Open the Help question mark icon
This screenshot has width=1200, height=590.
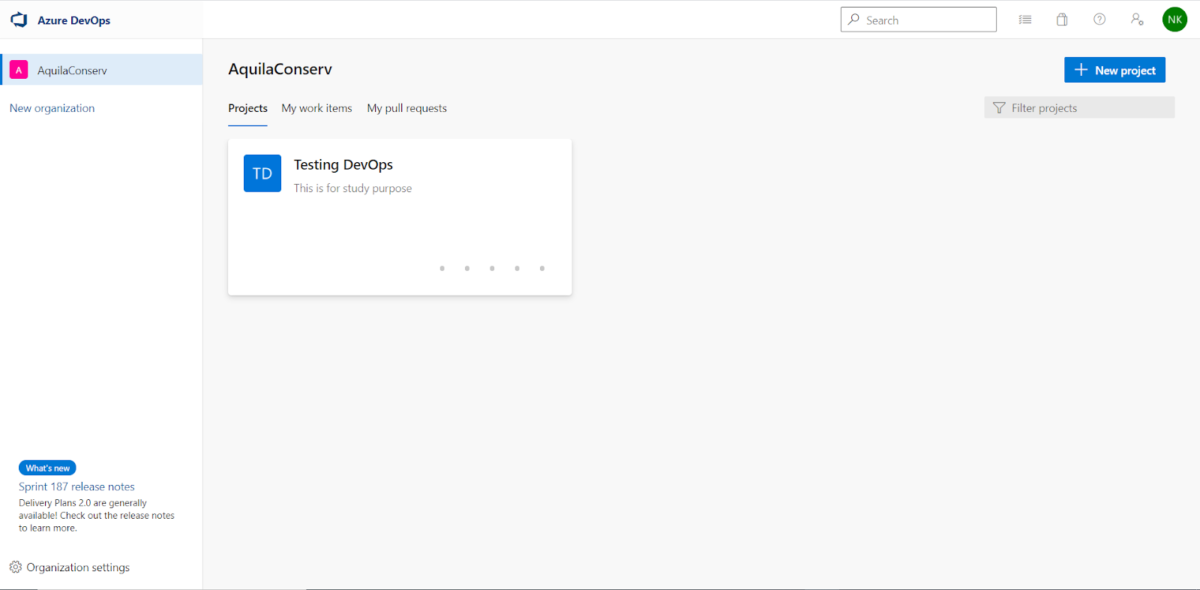(1099, 19)
